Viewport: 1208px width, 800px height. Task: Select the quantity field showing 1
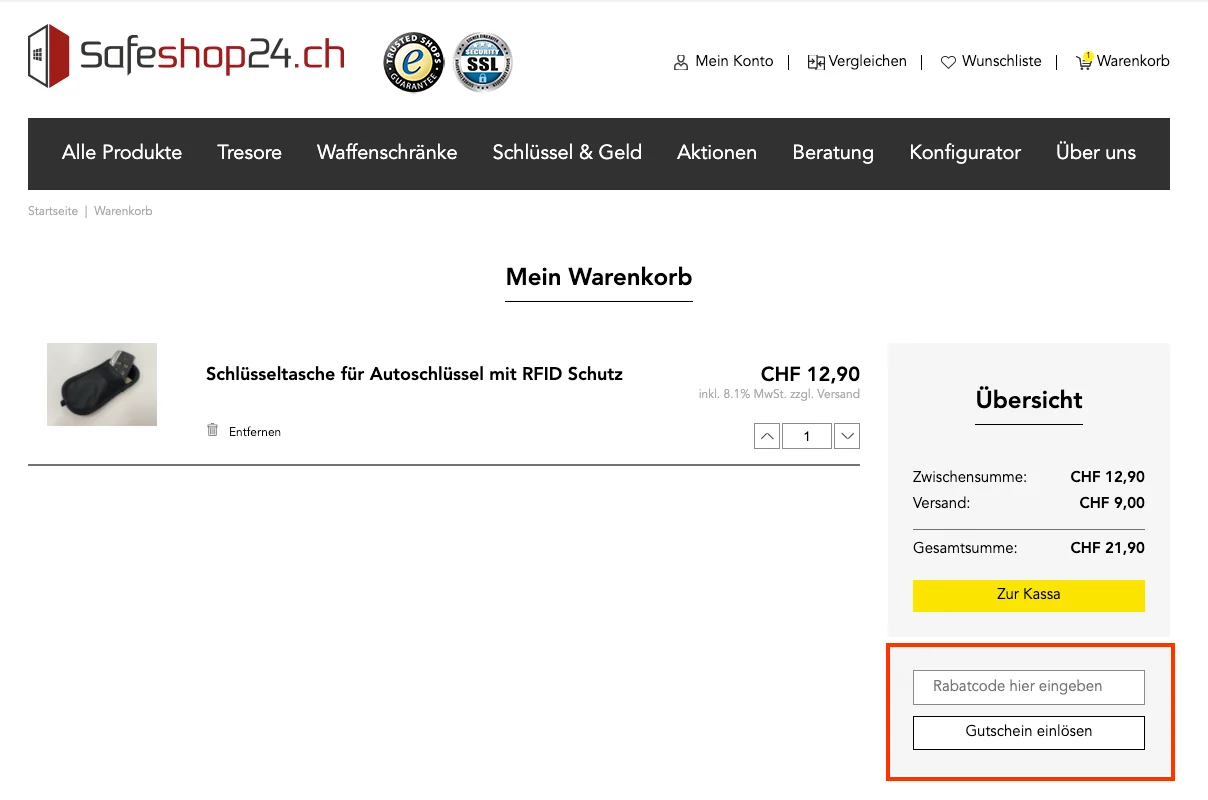click(x=806, y=436)
